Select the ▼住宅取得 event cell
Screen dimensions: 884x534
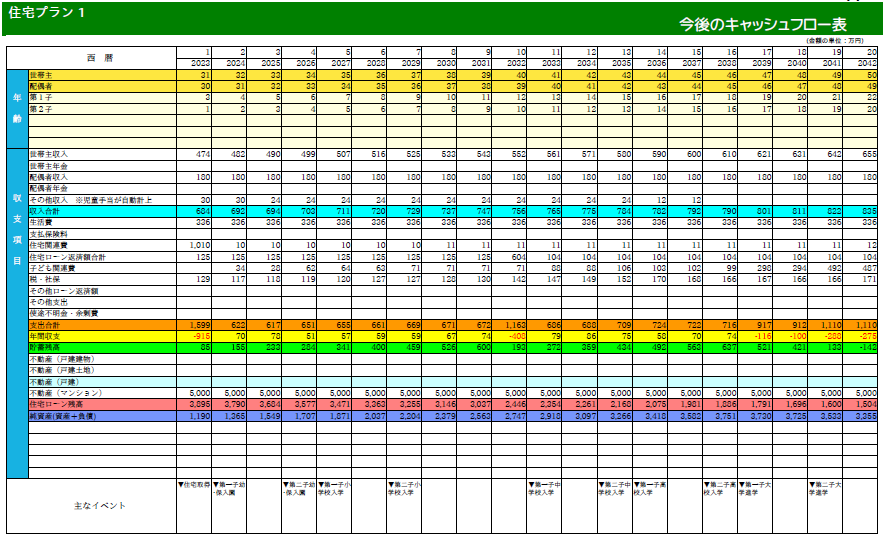pos(194,484)
